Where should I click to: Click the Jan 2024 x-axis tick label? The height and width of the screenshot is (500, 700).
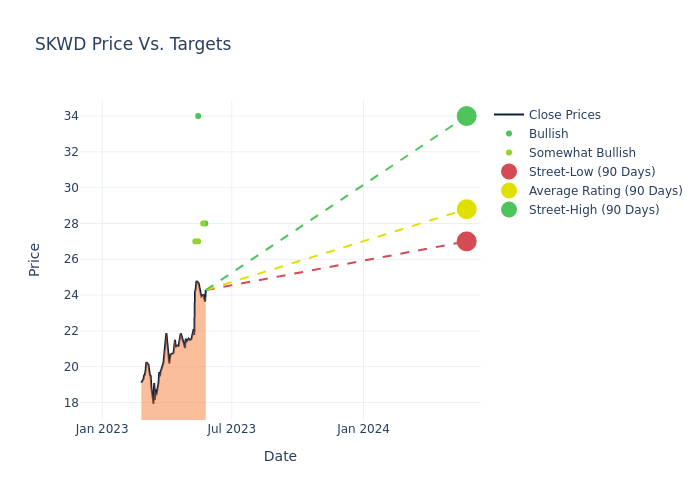click(x=363, y=429)
